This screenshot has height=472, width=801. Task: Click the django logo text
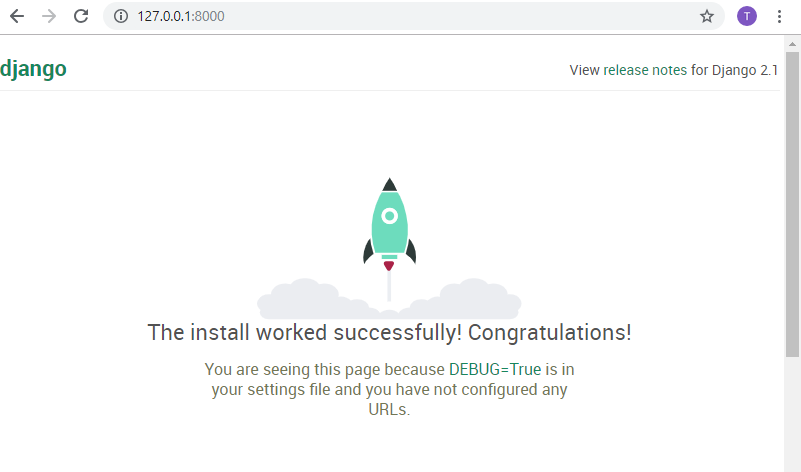click(x=33, y=69)
